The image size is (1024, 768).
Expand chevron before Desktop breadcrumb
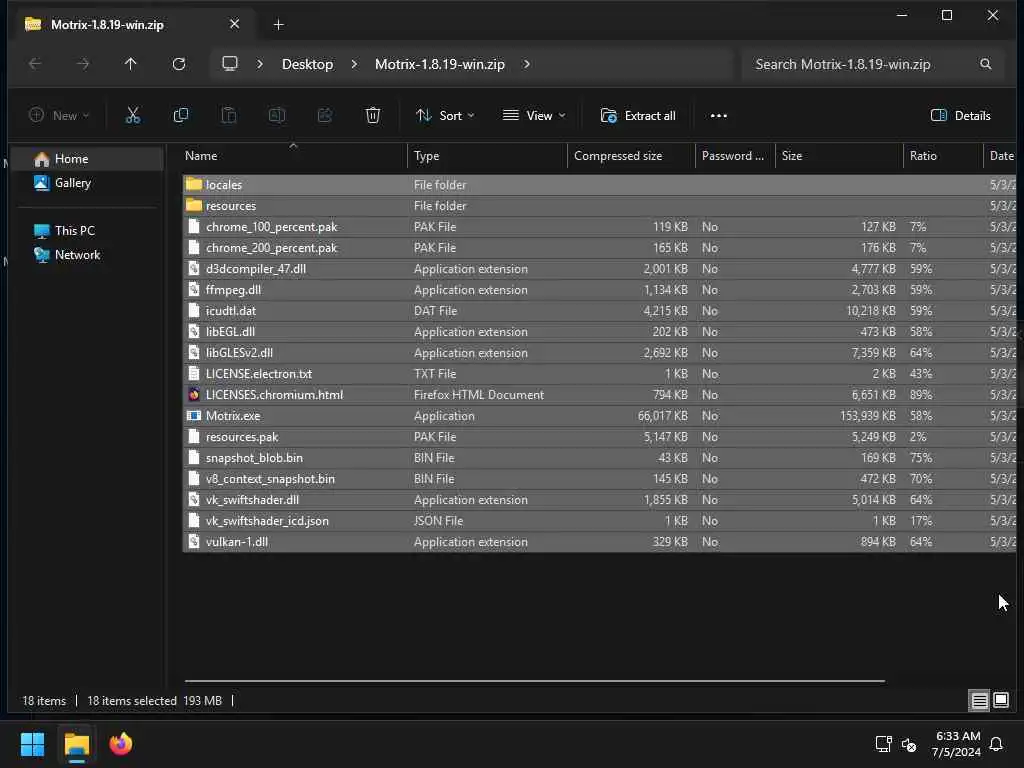click(x=260, y=64)
